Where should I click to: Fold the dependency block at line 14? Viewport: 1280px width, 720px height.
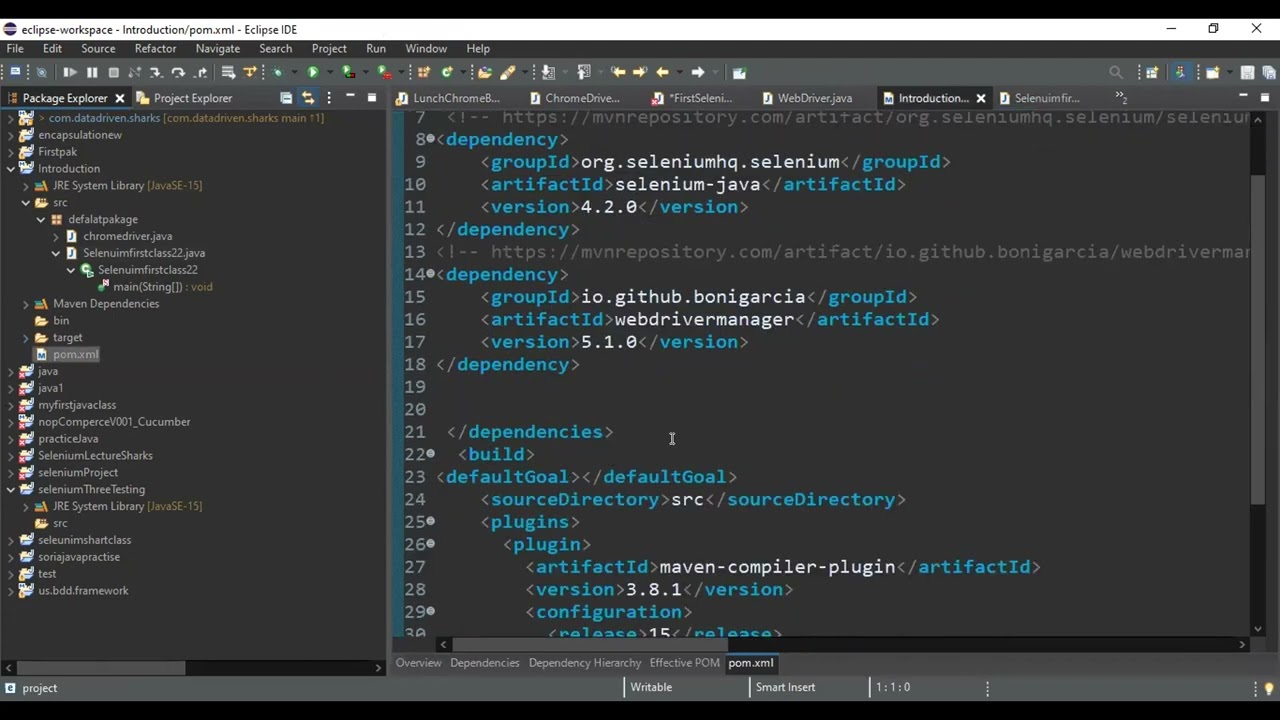[431, 274]
